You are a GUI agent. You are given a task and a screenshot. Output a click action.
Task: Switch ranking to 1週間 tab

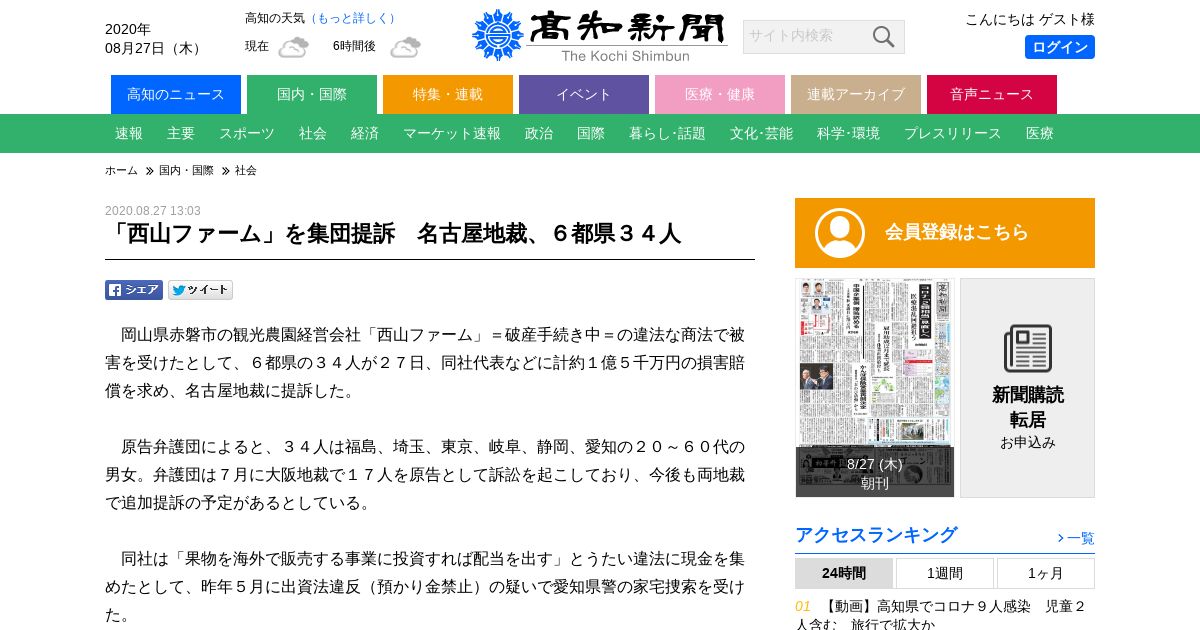pos(945,573)
